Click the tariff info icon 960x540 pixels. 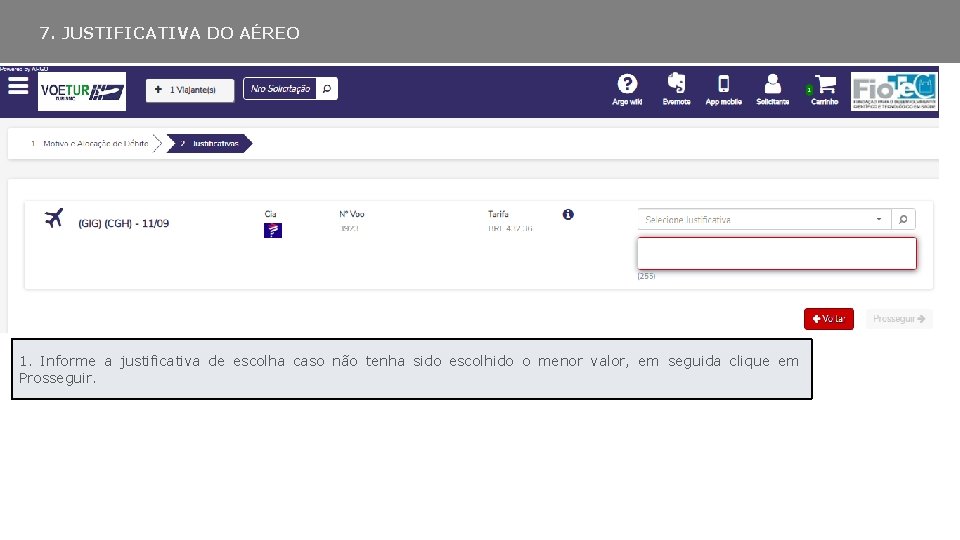coord(568,214)
